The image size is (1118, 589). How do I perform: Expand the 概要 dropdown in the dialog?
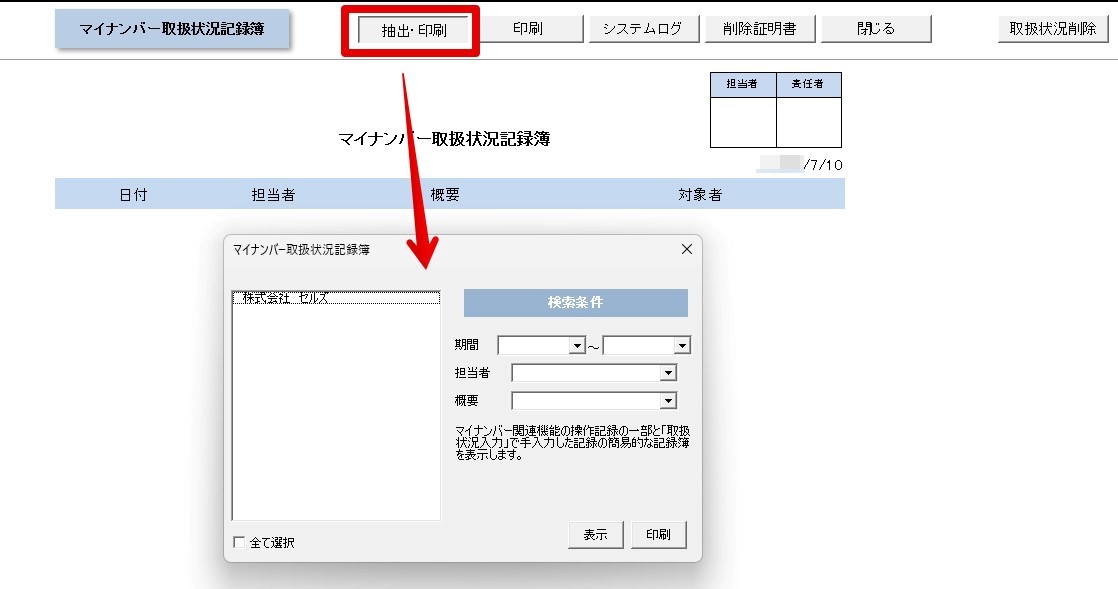667,401
